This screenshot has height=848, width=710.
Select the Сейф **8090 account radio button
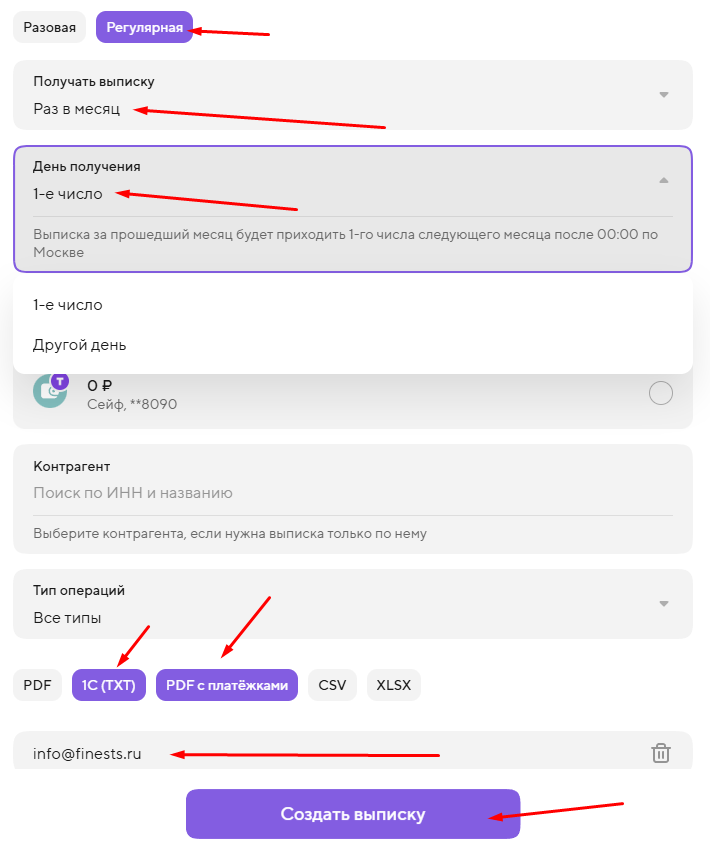tap(661, 394)
